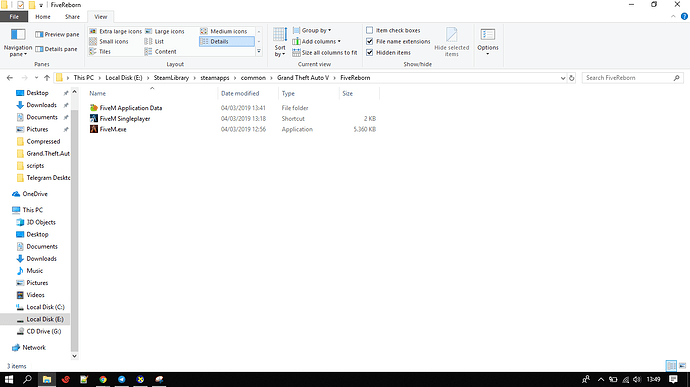Open Music under This PC
690x387 pixels.
34,271
